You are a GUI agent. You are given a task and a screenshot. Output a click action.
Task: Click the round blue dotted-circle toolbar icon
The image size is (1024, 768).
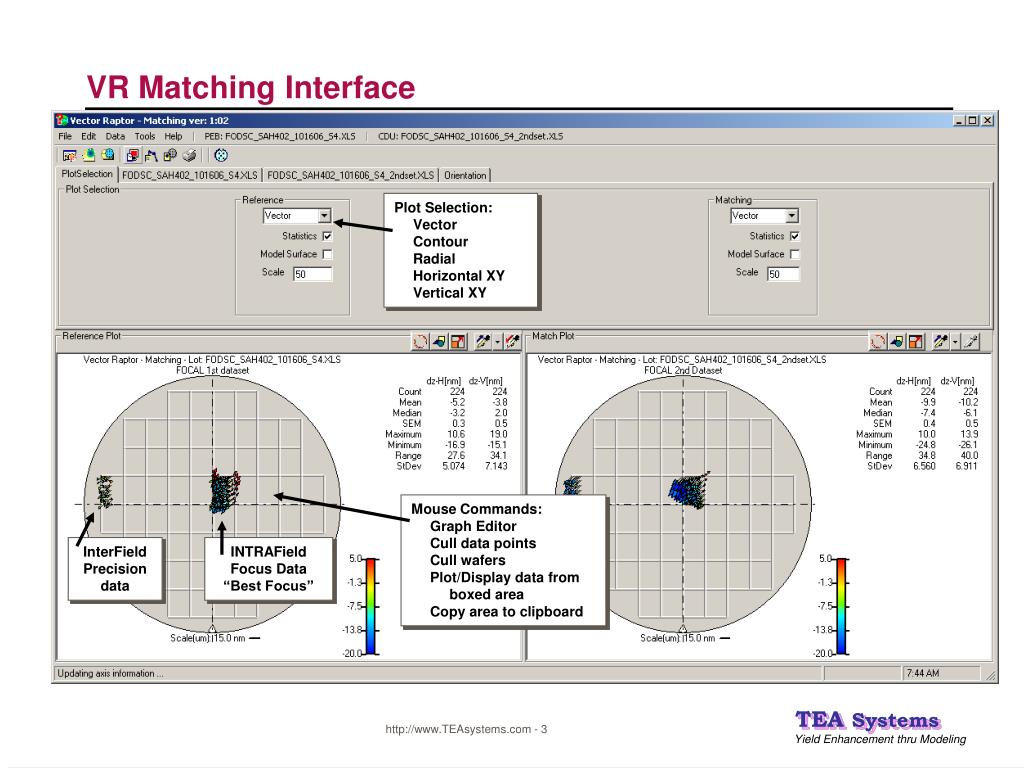tap(221, 155)
